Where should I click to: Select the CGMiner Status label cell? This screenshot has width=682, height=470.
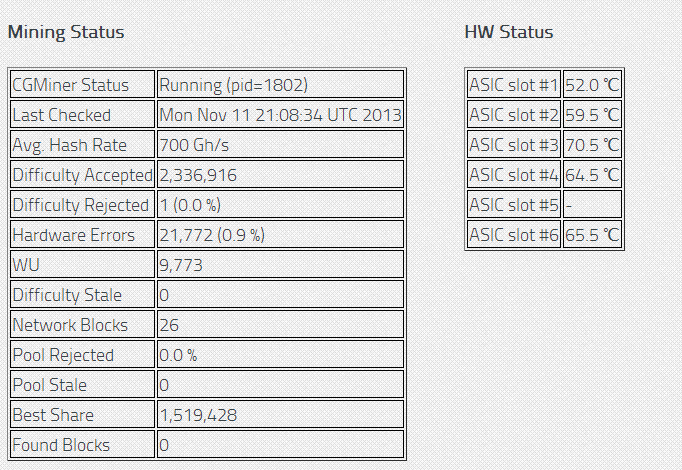pos(83,84)
